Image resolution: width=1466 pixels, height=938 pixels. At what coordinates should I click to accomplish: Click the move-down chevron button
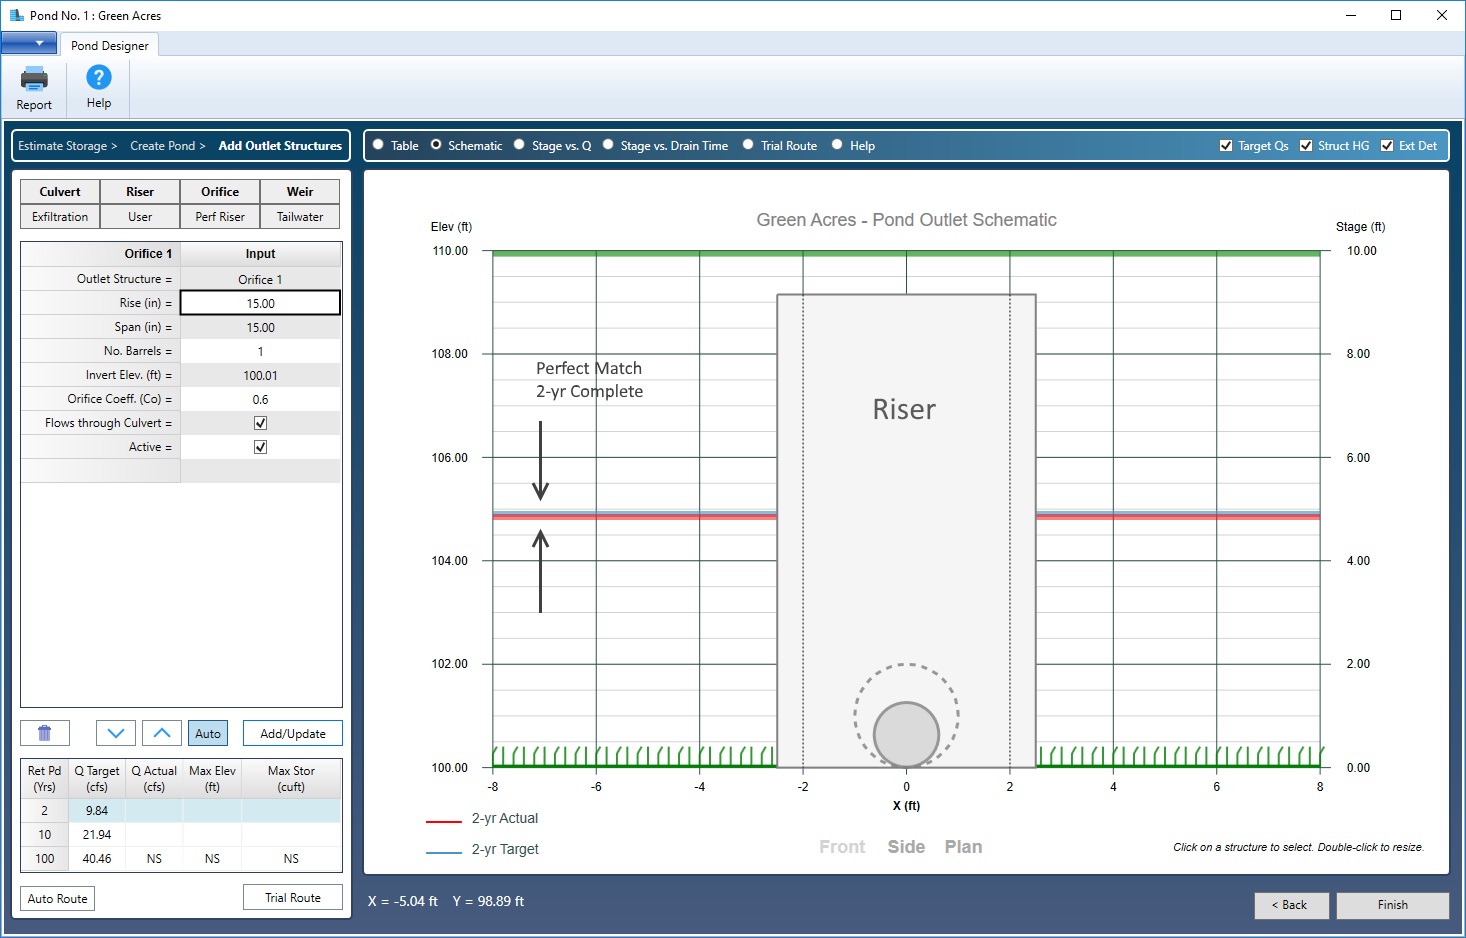pyautogui.click(x=116, y=733)
